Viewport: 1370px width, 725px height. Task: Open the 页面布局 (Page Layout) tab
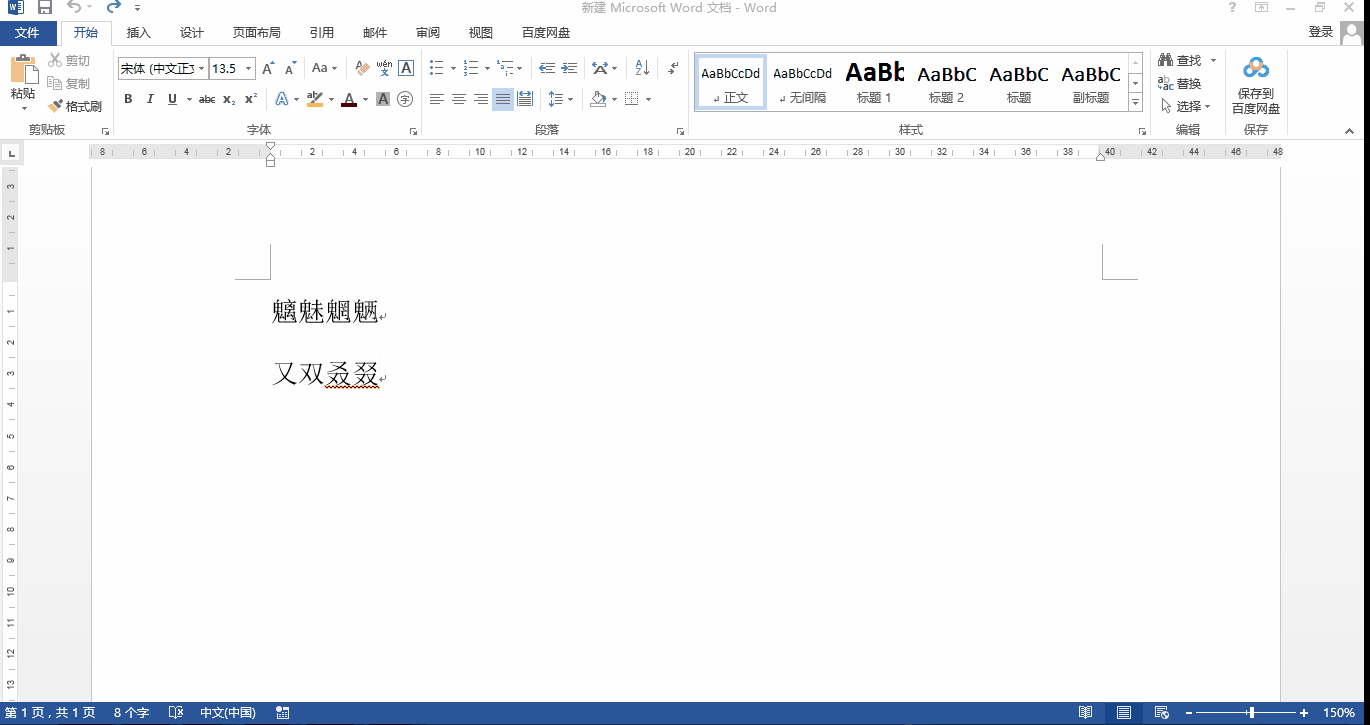[257, 33]
